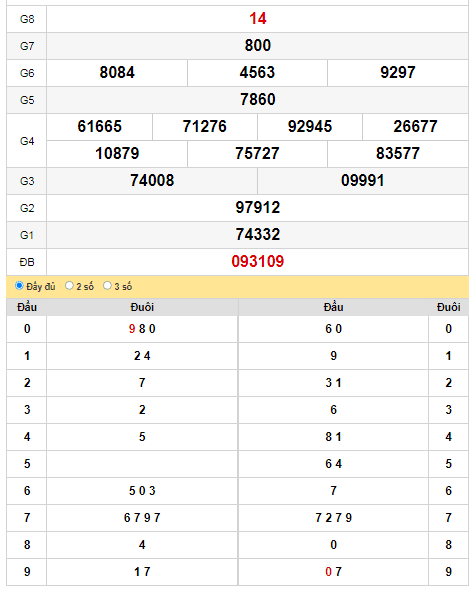Click the special prize number 093109
This screenshot has height=591, width=473.
(257, 262)
